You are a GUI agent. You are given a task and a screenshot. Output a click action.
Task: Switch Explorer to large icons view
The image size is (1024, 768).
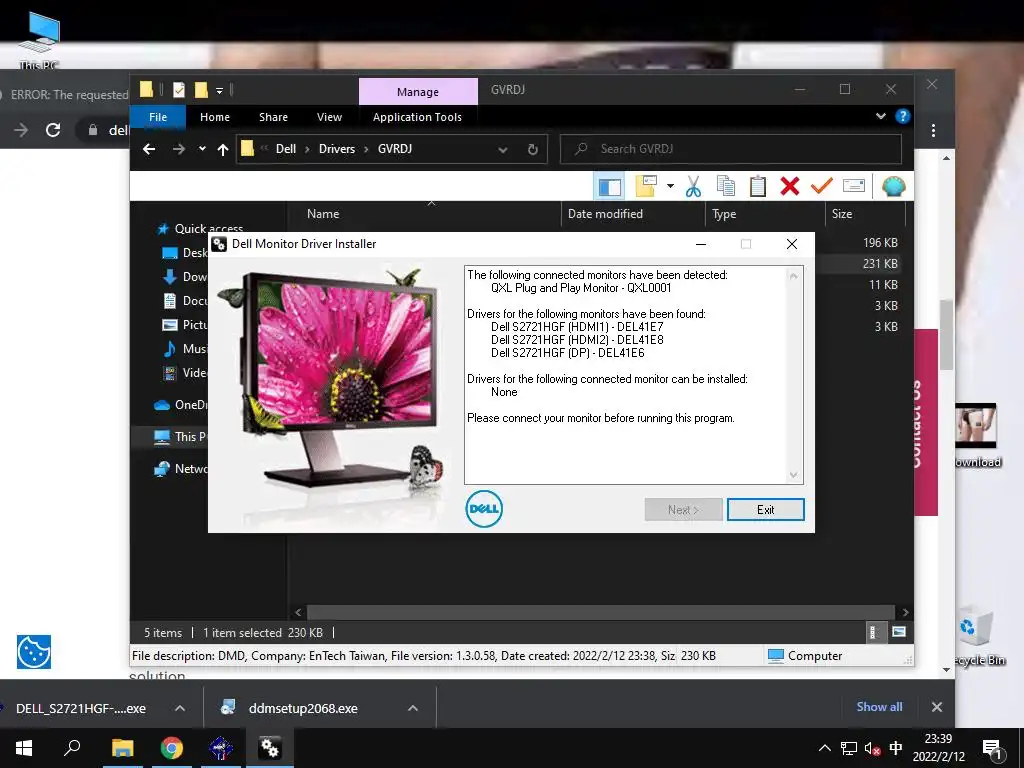[x=899, y=632]
